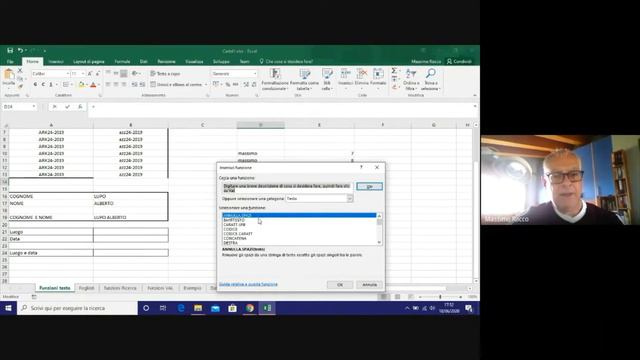This screenshot has width=640, height=360.
Task: Adjust the zoom slider in status bar
Action: [440, 297]
